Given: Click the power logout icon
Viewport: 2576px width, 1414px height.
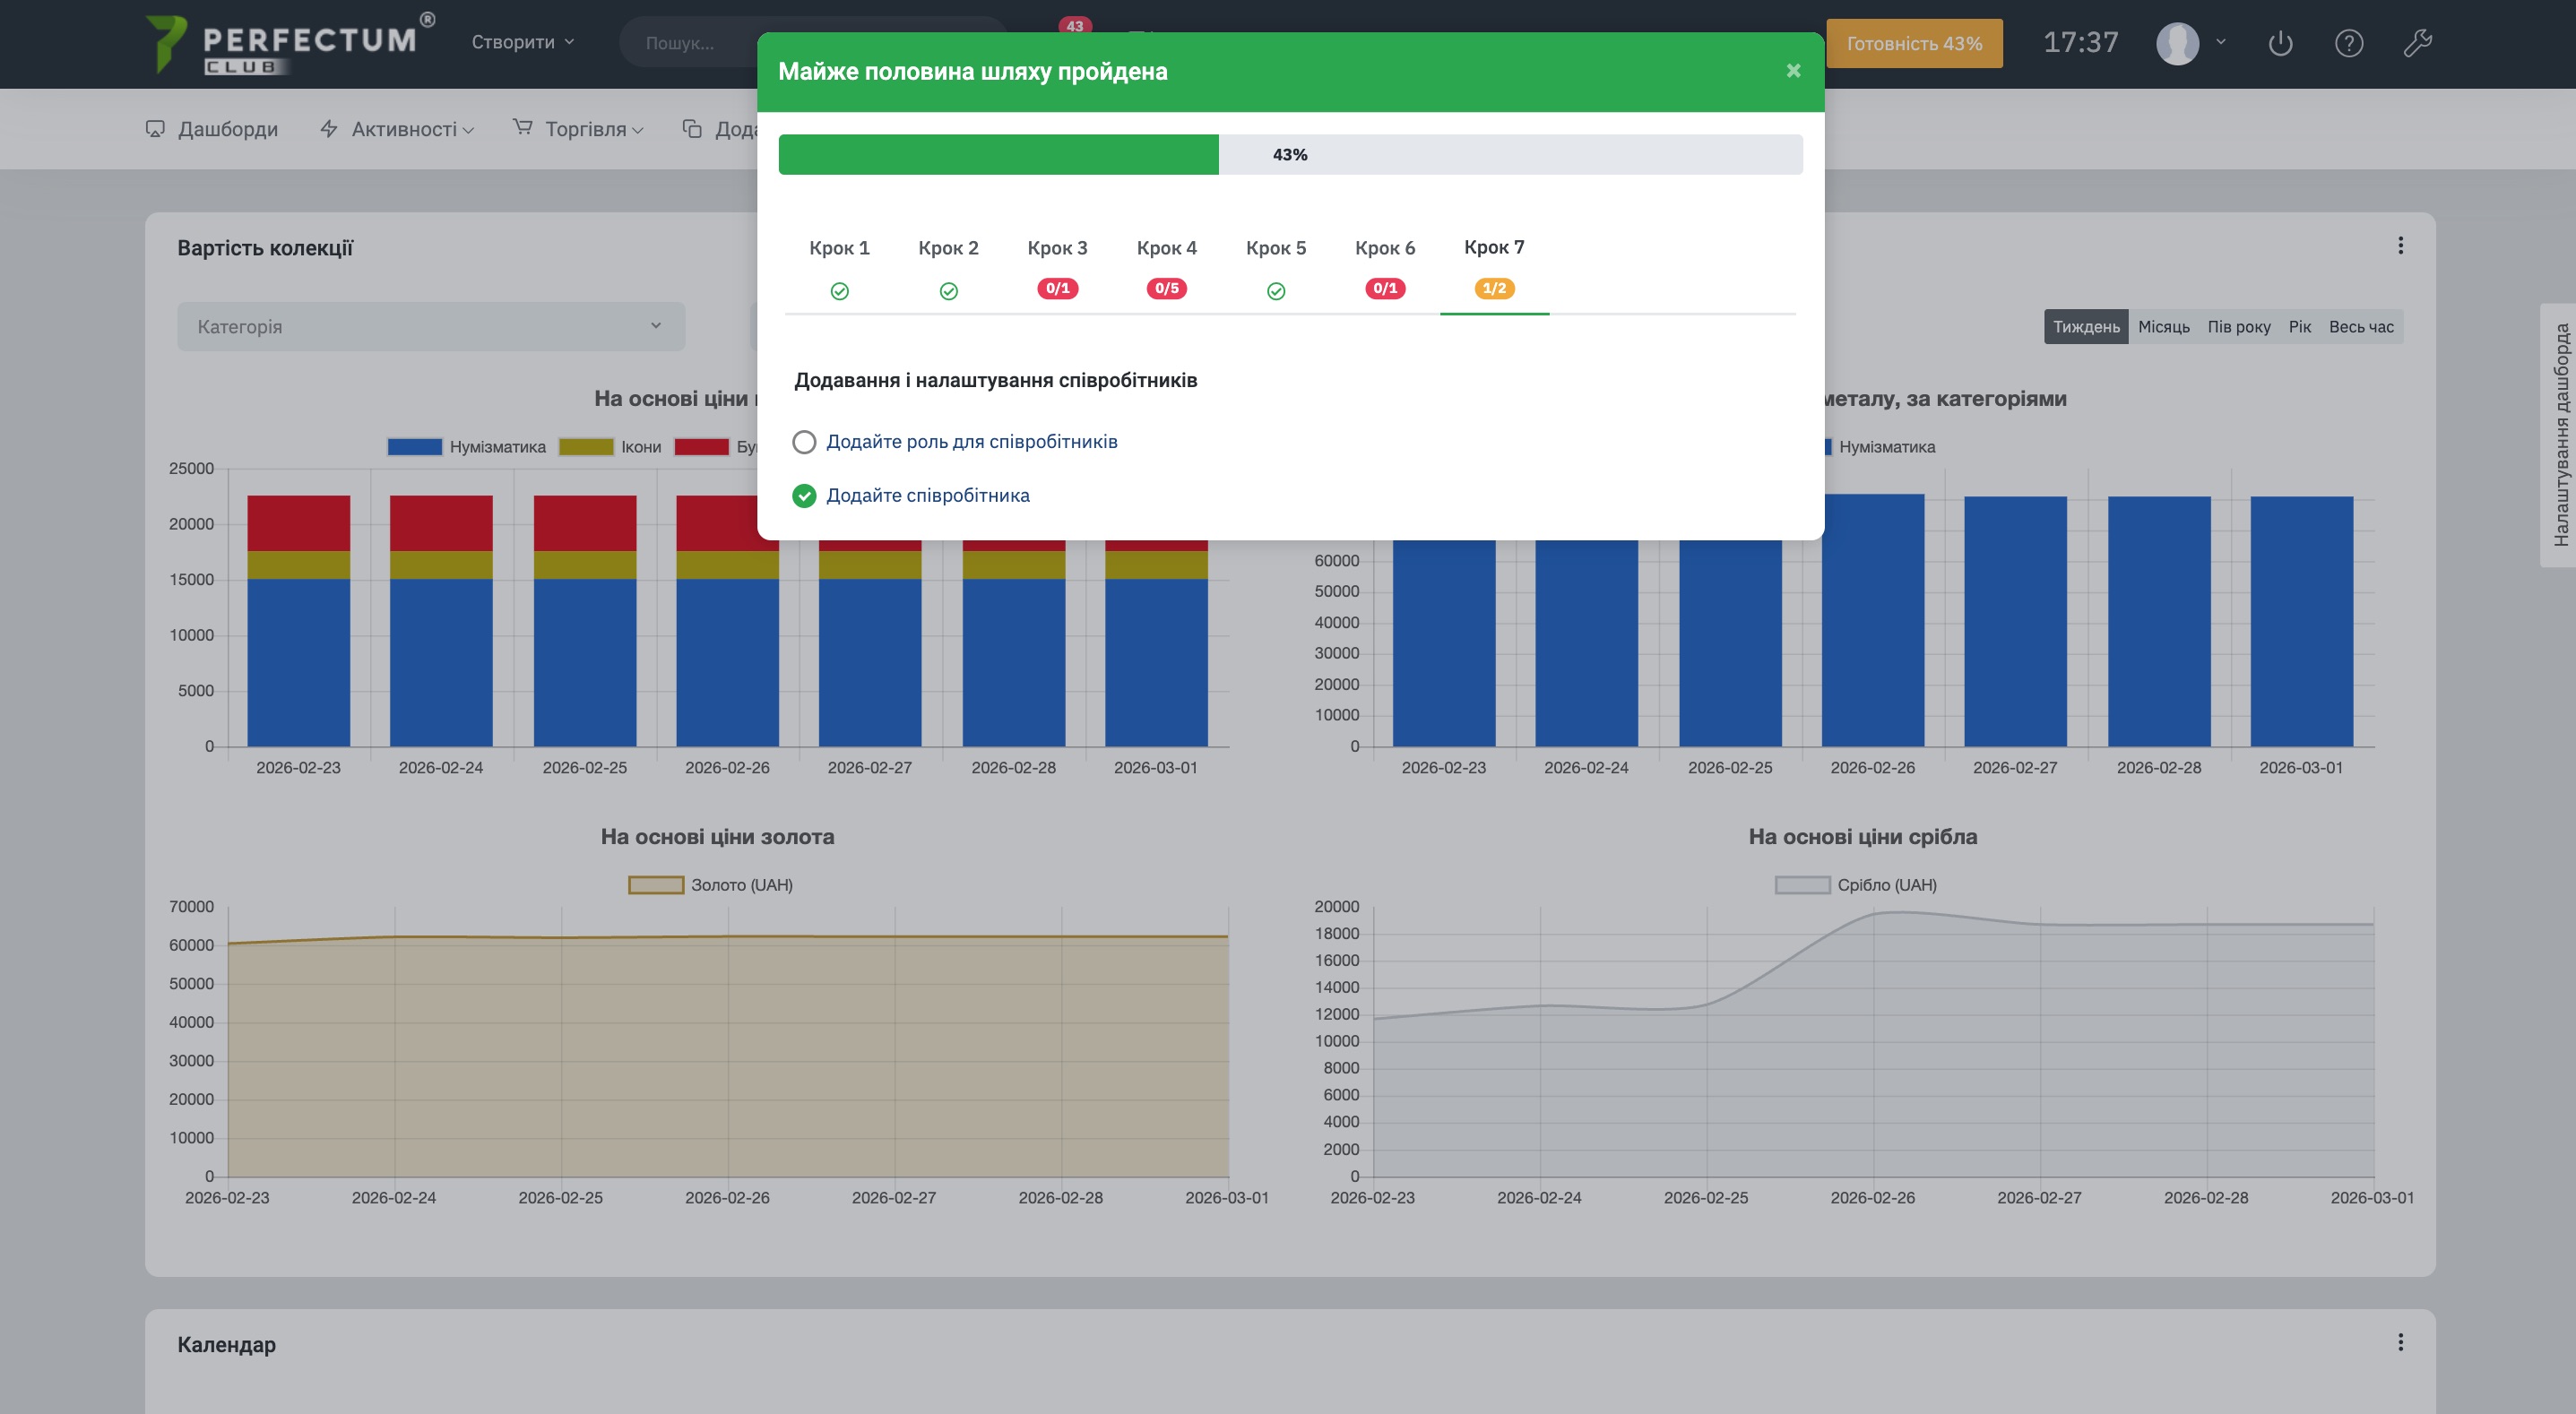Looking at the screenshot, I should [2280, 43].
